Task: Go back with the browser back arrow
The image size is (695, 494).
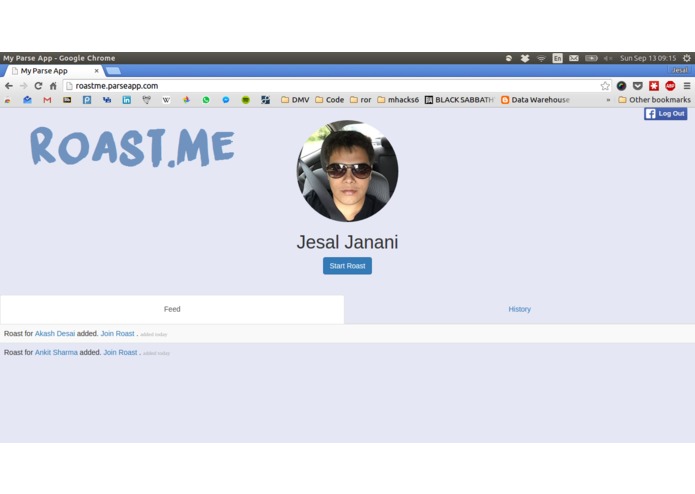Action: [9, 86]
